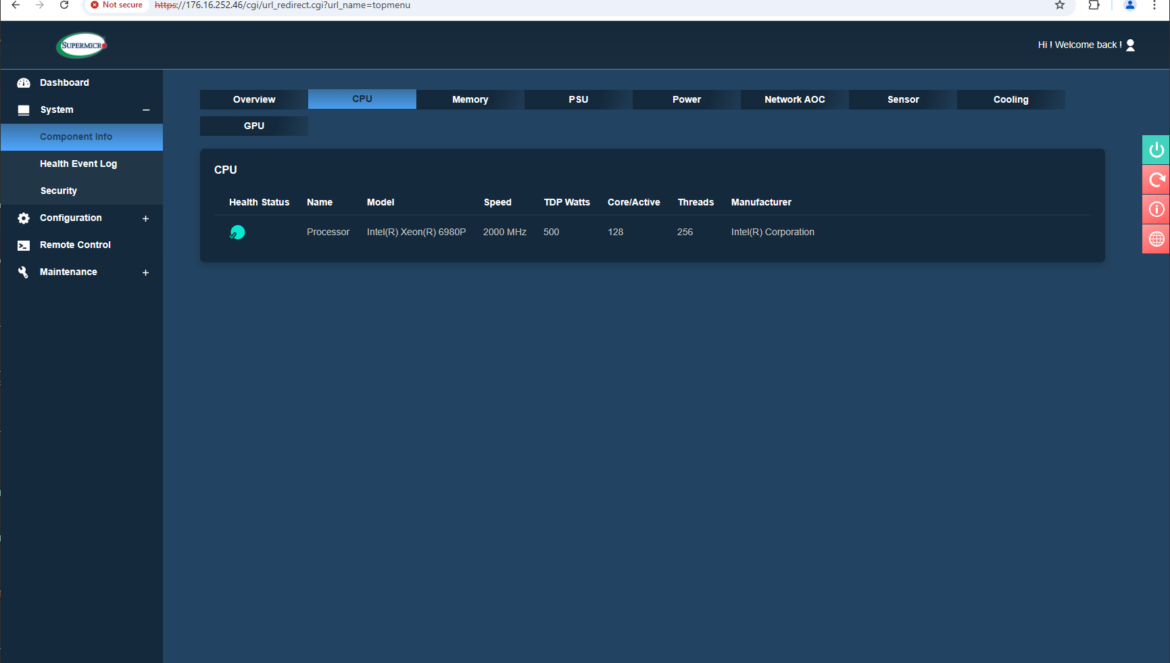The width and height of the screenshot is (1170, 663).
Task: Click the Processor green health status icon
Action: (x=237, y=232)
